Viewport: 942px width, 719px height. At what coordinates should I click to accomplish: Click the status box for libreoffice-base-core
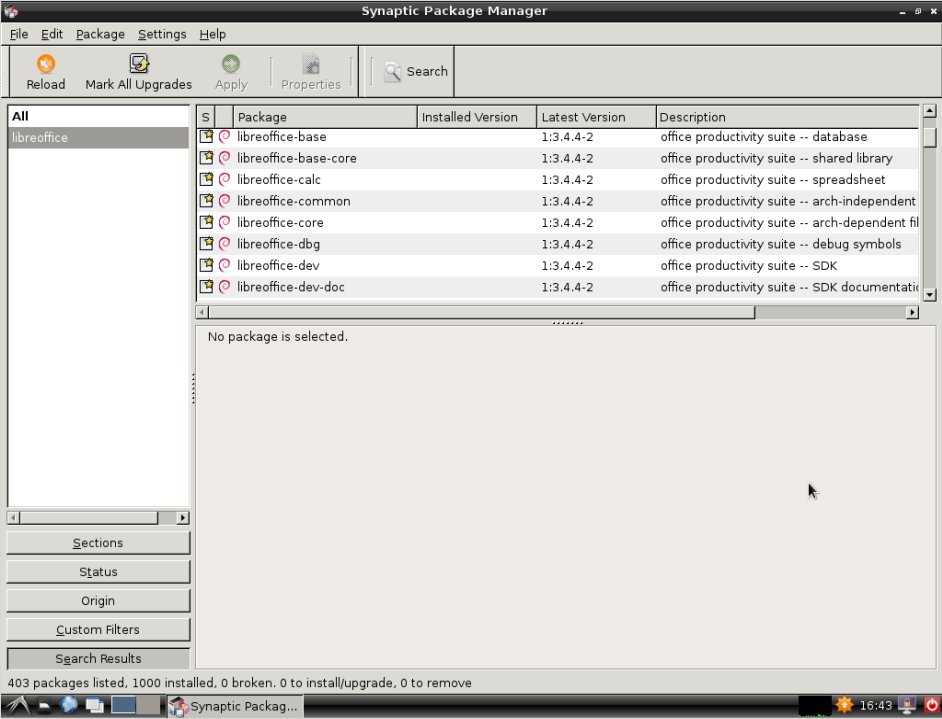[x=206, y=158]
